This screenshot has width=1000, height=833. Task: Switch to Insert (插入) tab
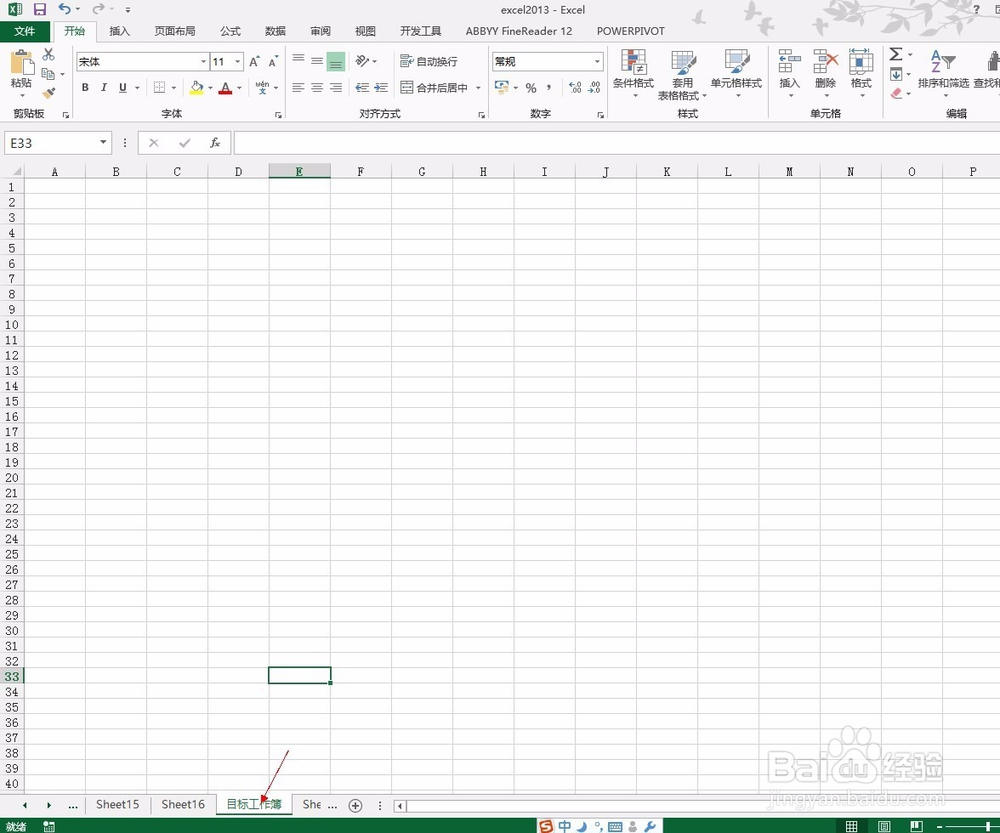pyautogui.click(x=119, y=31)
